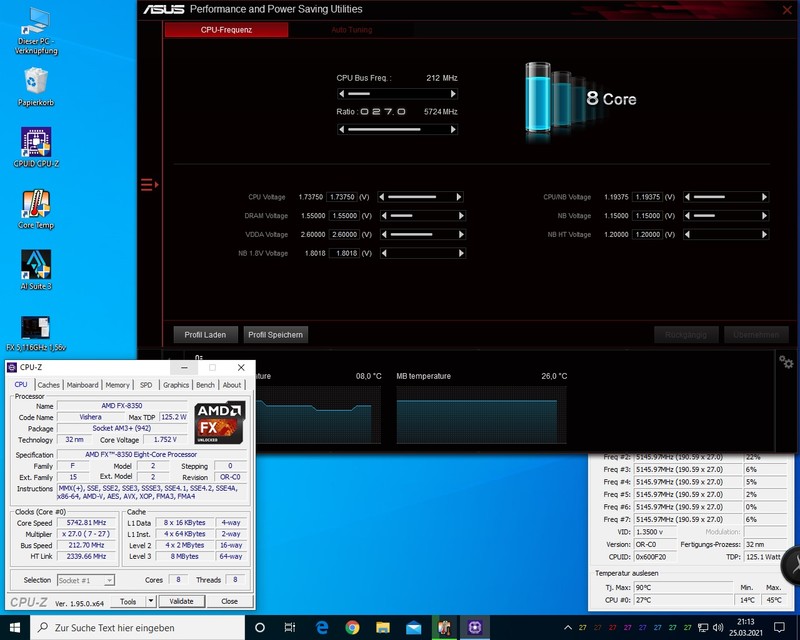Lower CPU/NB Voltage with left arrow
800x640 pixels.
(687, 197)
